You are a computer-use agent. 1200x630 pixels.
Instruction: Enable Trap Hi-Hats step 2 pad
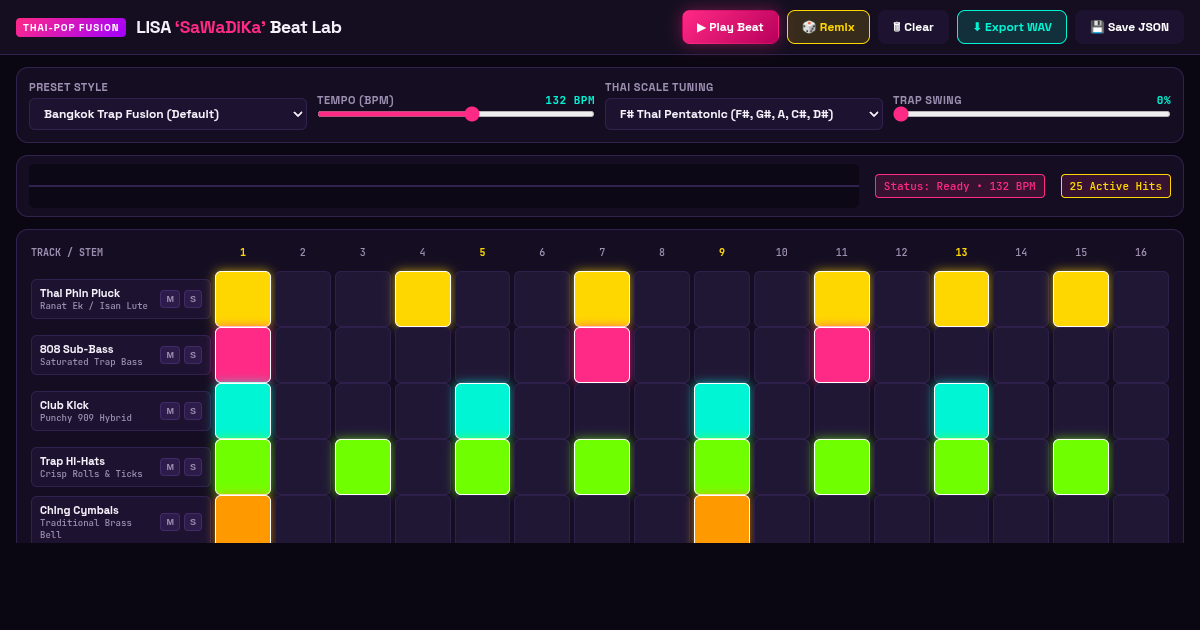coord(303,467)
